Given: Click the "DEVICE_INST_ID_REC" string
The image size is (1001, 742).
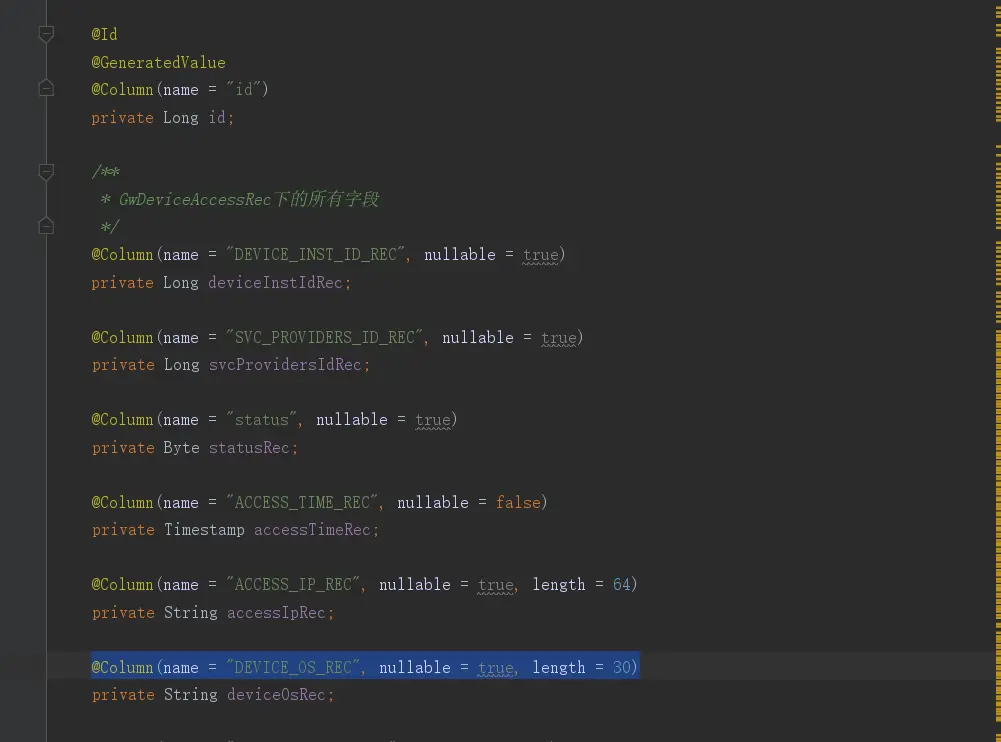Looking at the screenshot, I should (x=315, y=255).
